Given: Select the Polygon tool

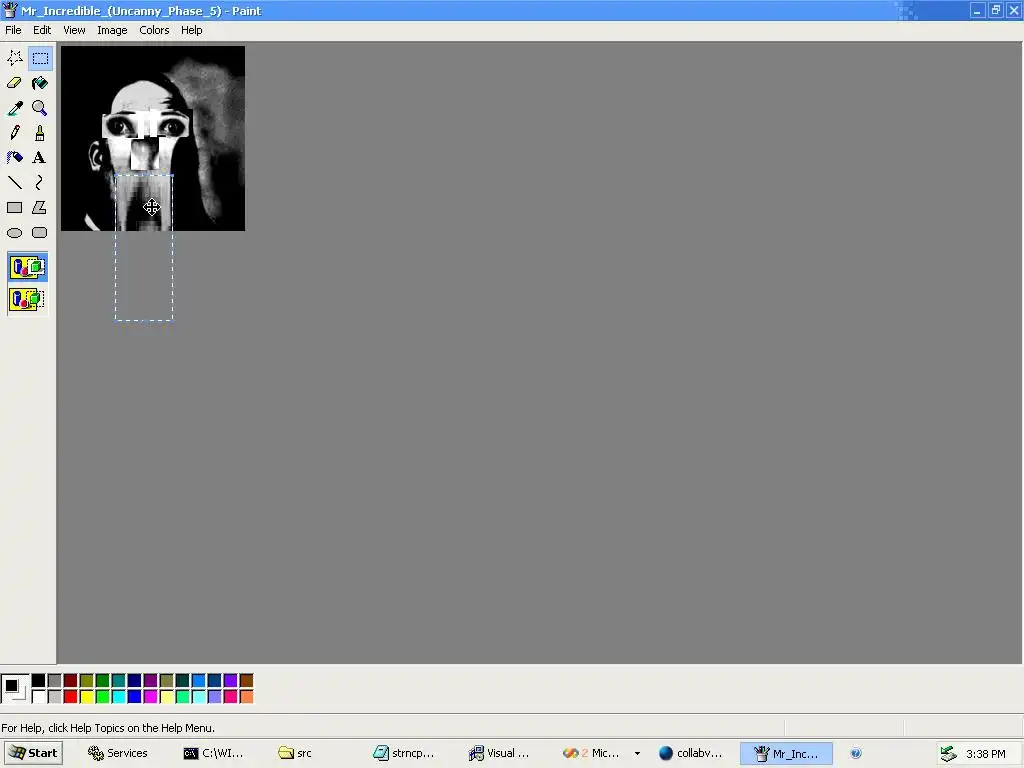Looking at the screenshot, I should (x=40, y=208).
